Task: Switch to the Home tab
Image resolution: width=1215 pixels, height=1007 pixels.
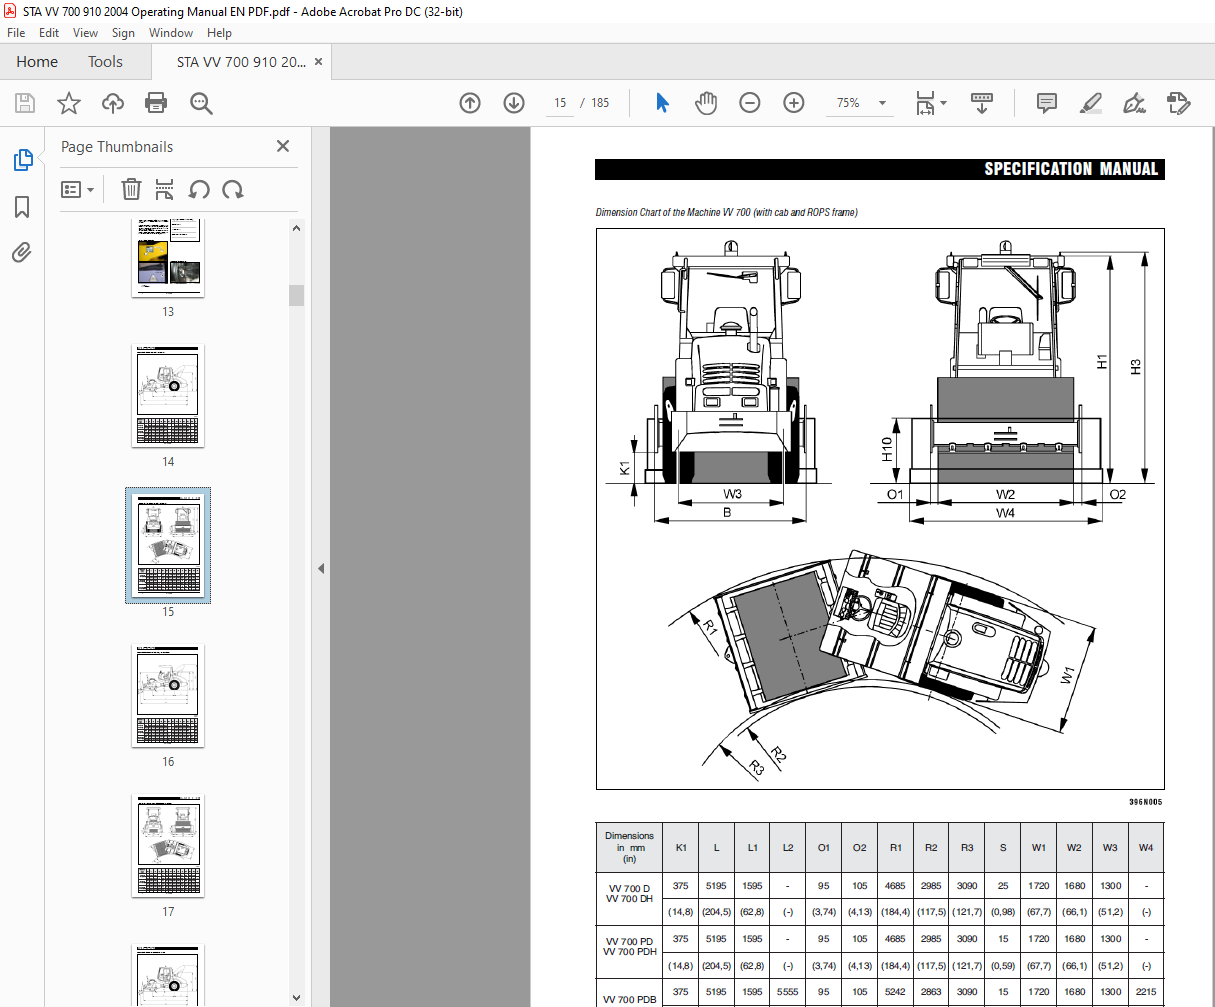Action: (x=37, y=62)
